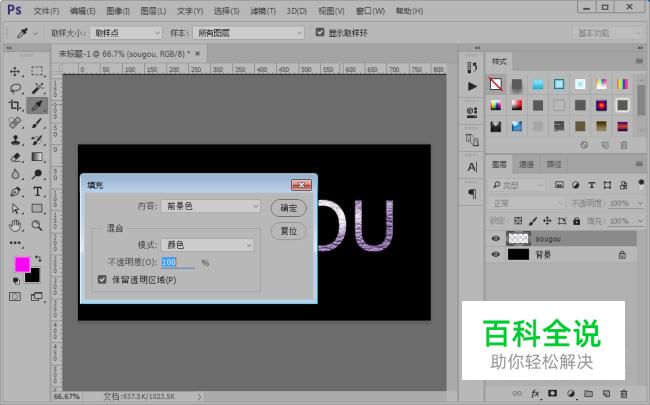This screenshot has height=405, width=650.
Task: Click the magenta foreground color swatch
Action: tap(21, 263)
